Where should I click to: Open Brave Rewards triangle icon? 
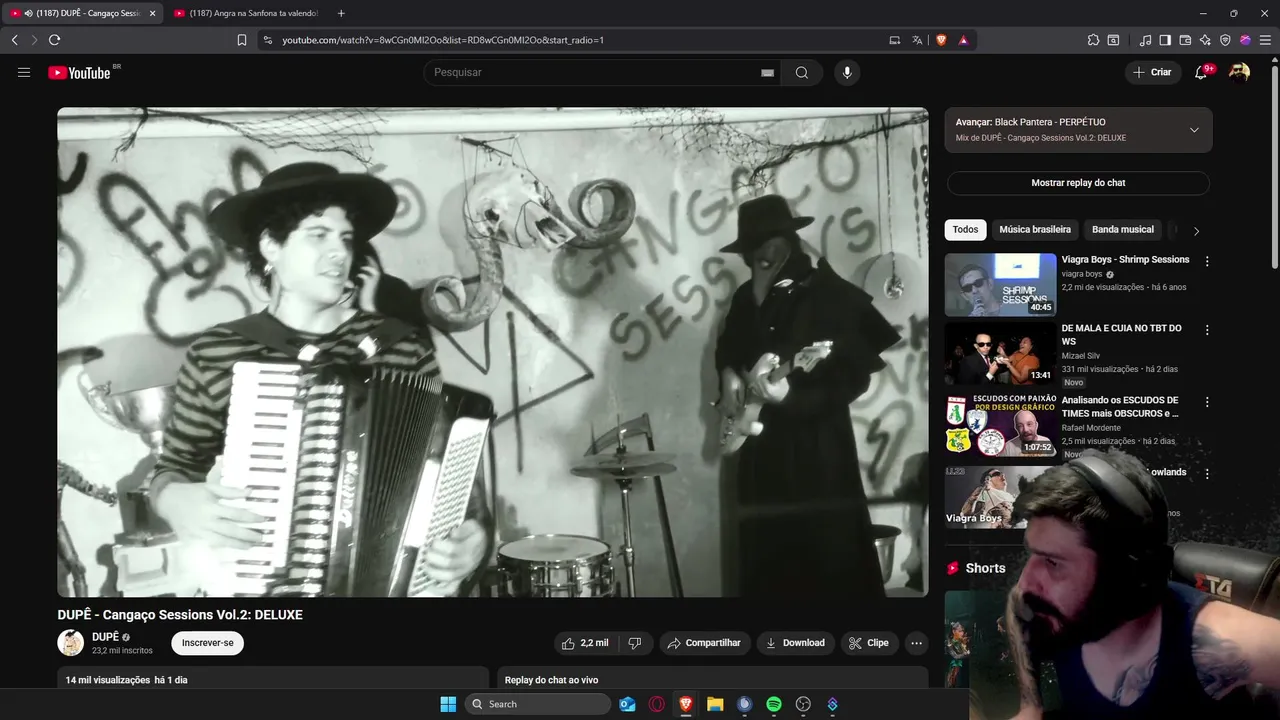(x=963, y=40)
